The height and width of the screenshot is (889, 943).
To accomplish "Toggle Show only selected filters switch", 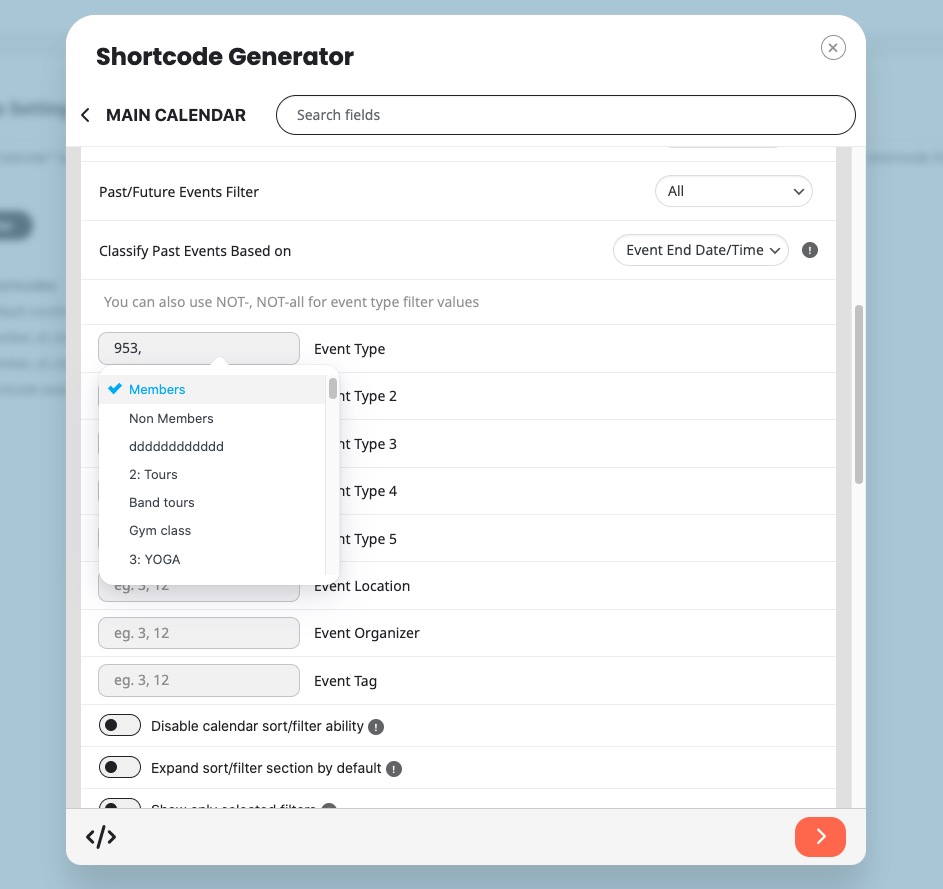I will (119, 805).
